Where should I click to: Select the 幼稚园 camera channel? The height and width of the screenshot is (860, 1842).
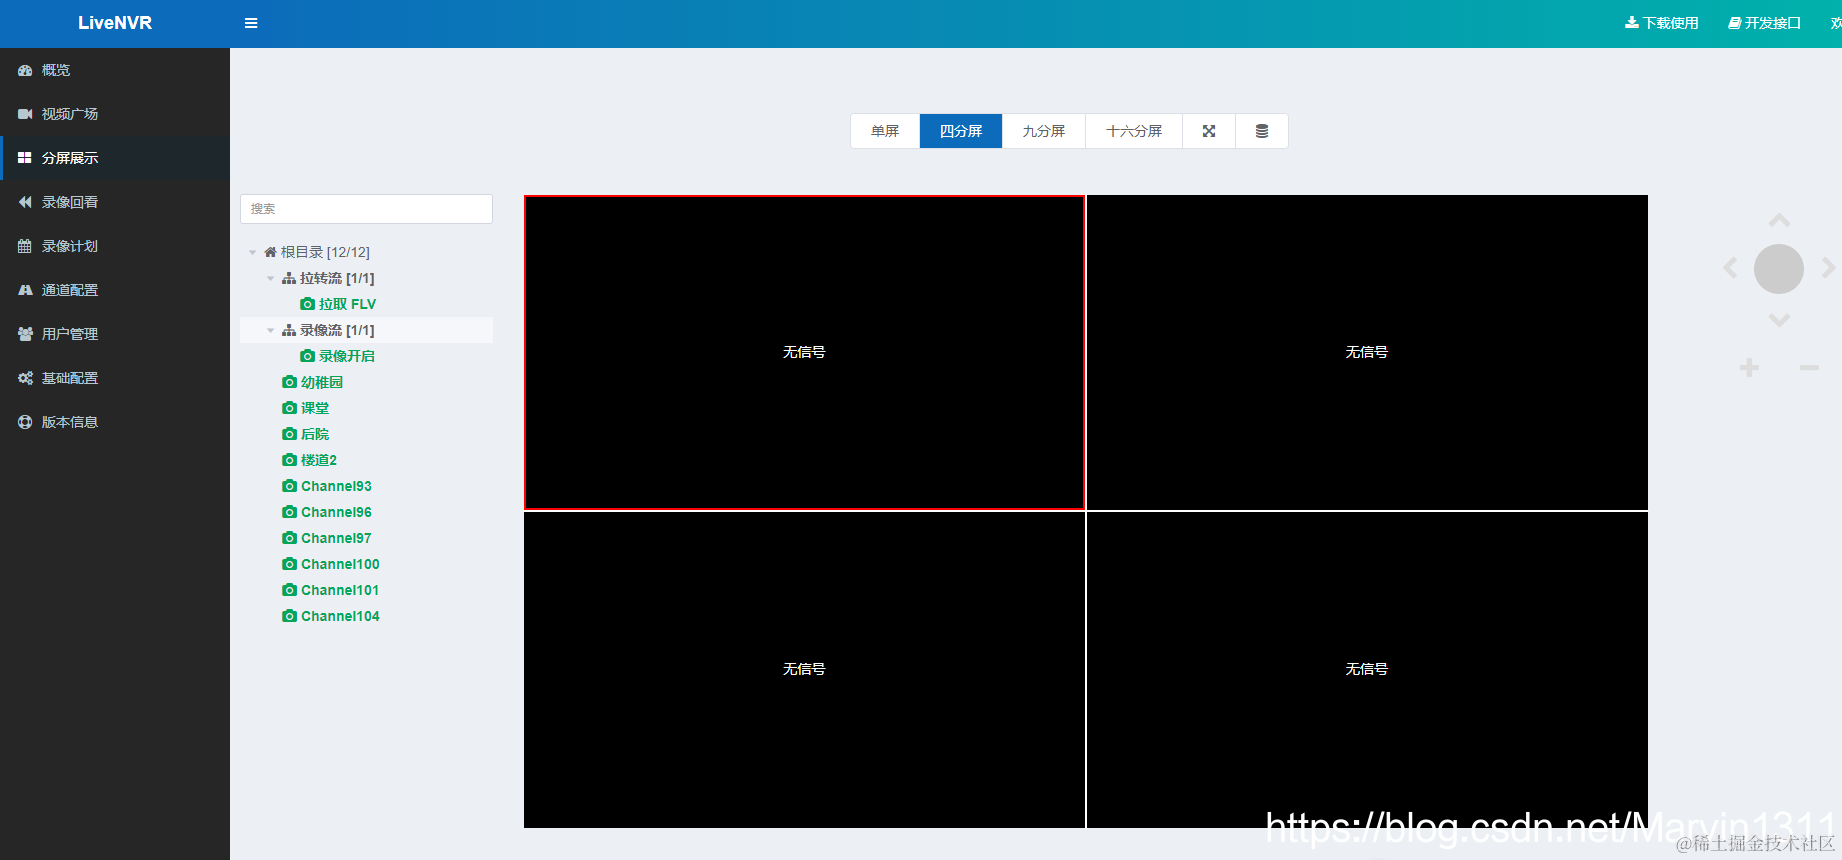(322, 382)
